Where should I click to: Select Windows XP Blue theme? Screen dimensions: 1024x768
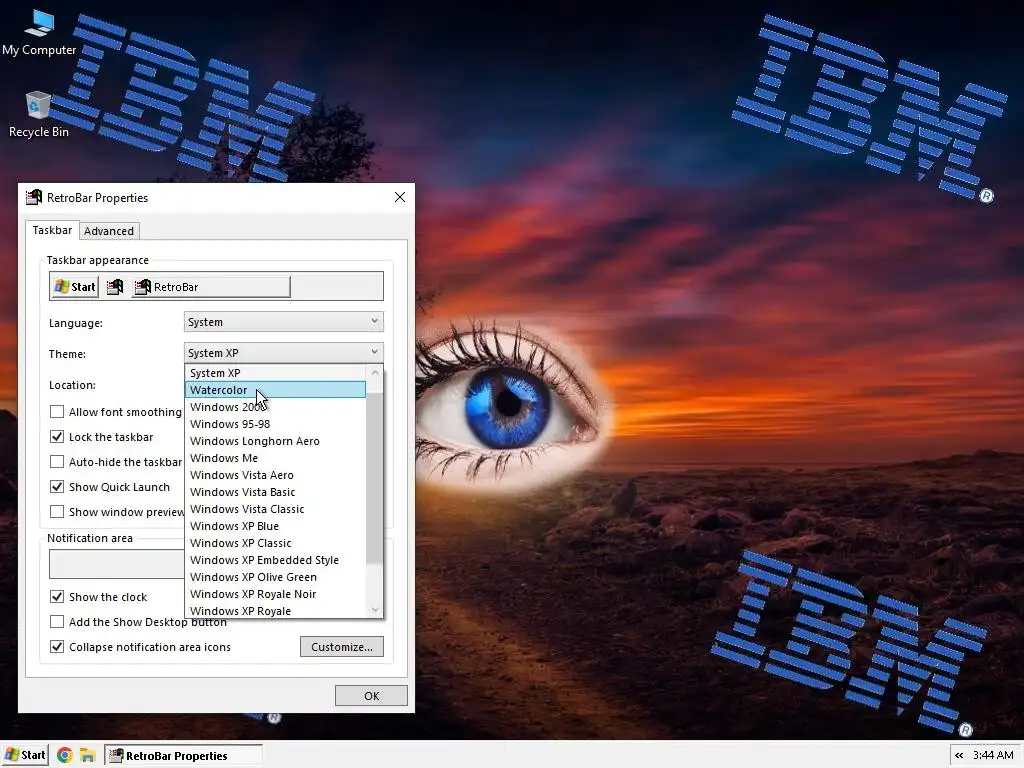click(276, 526)
